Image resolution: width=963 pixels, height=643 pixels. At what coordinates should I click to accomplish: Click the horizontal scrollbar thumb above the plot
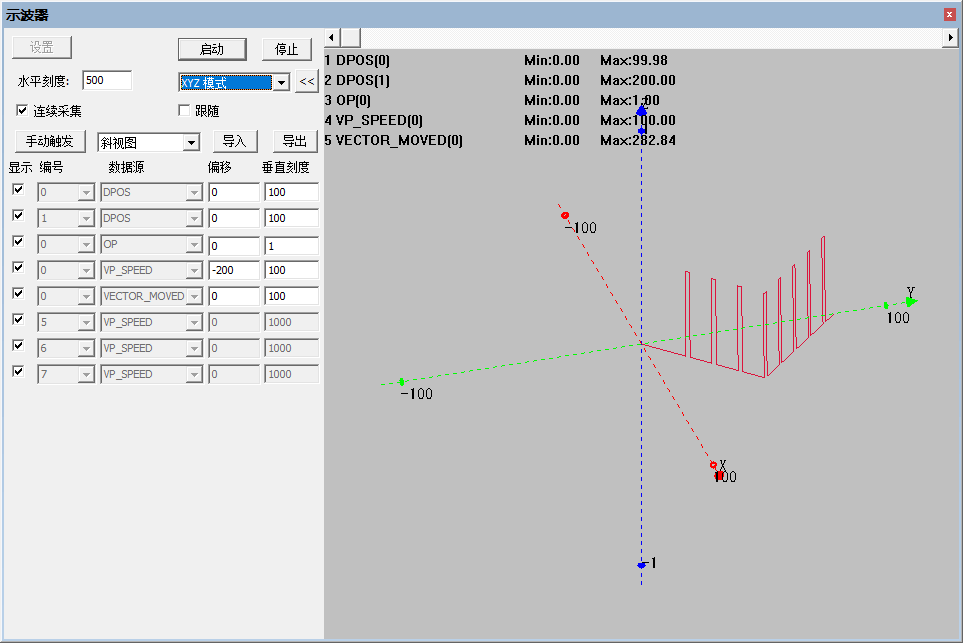(351, 37)
